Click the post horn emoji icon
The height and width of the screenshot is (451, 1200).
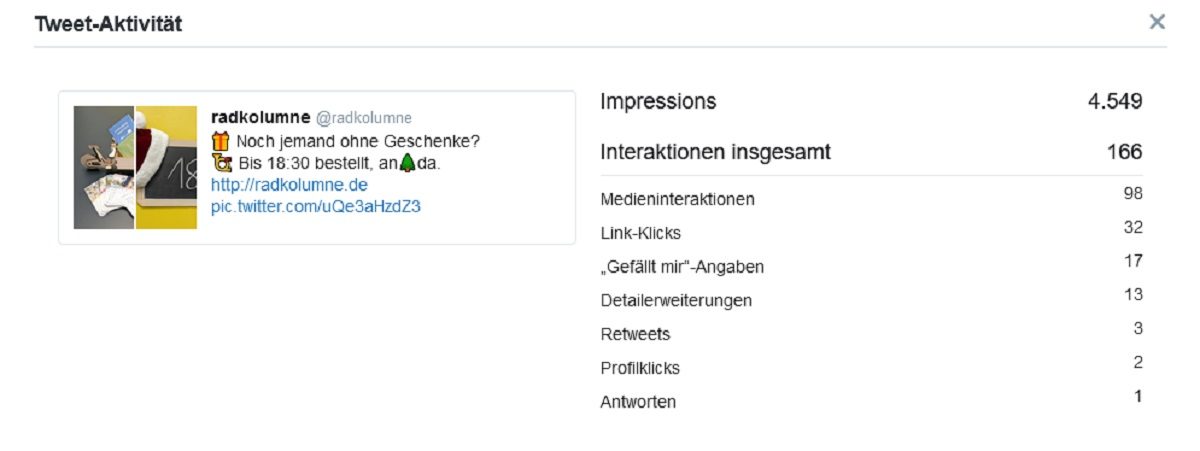click(222, 163)
